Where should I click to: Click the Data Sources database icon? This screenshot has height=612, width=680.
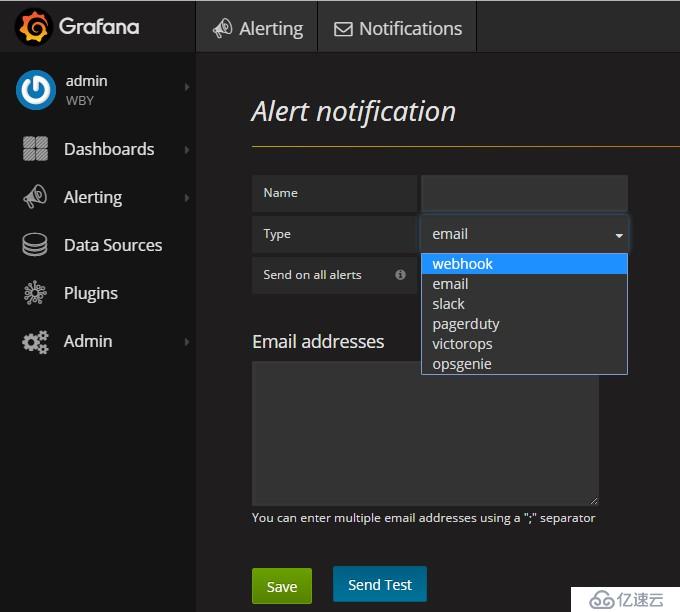[x=35, y=245]
